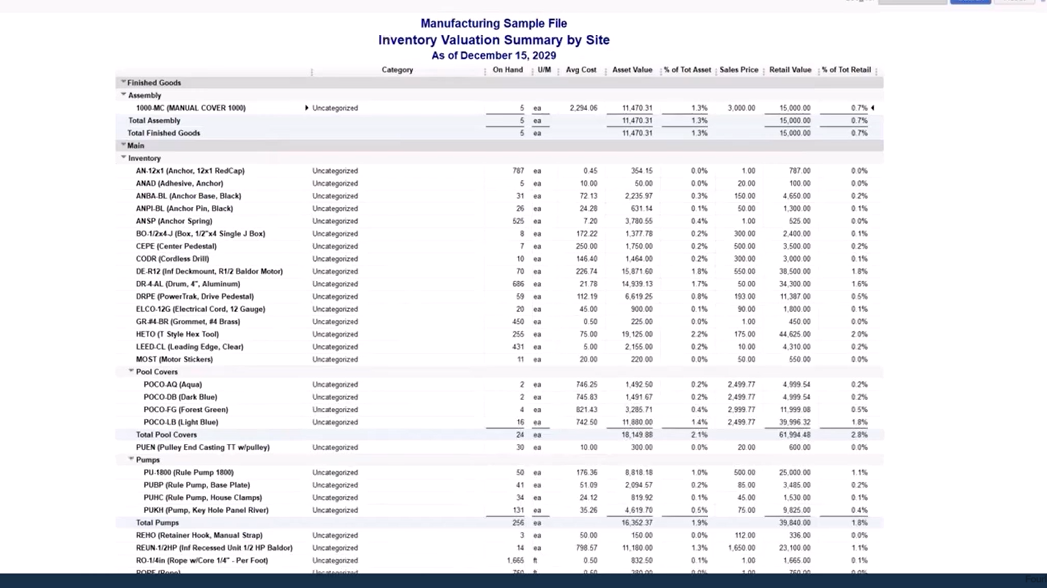Collapse the Assembly group
1047x588 pixels.
(x=123, y=95)
